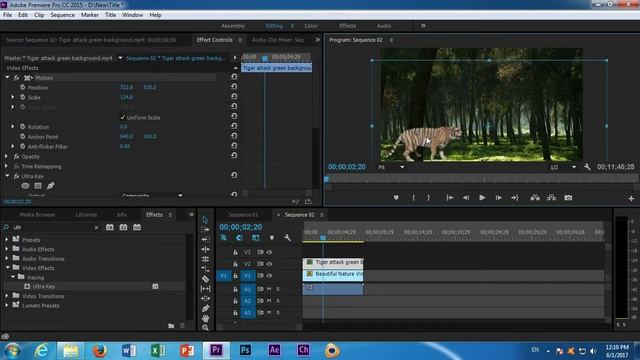Select the Selection tool in the toolbar
The image size is (640, 360).
(205, 220)
